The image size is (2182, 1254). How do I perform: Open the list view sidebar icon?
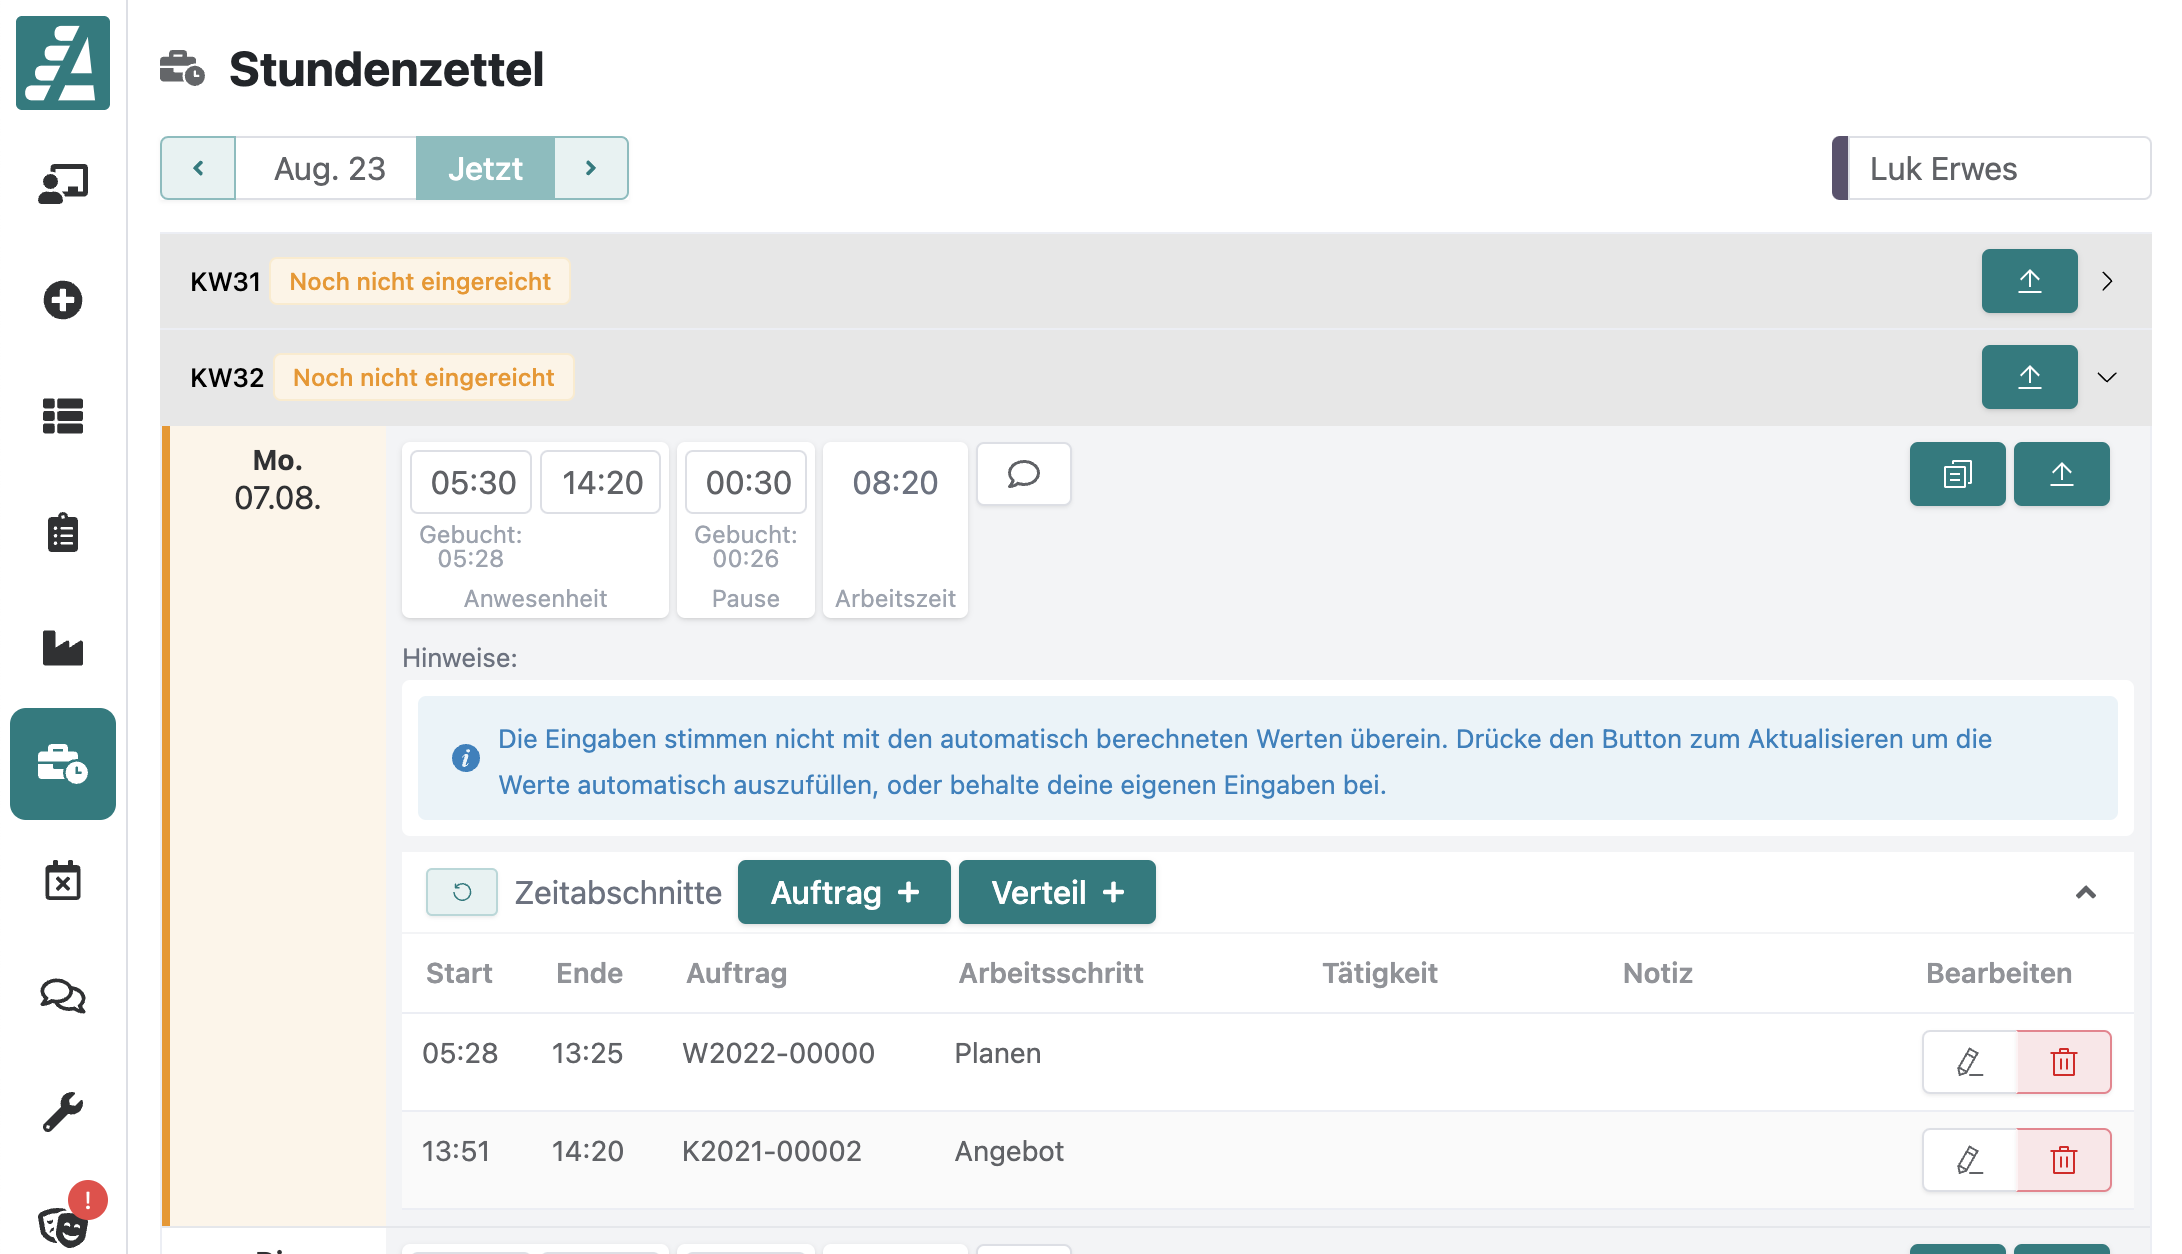[63, 416]
